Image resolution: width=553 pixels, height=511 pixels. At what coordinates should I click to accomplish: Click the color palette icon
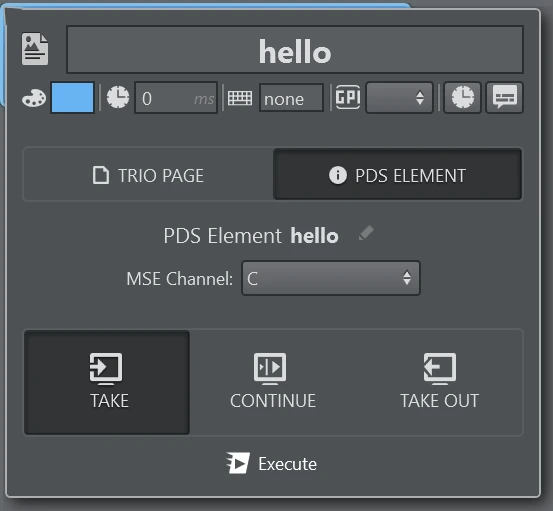(34, 98)
